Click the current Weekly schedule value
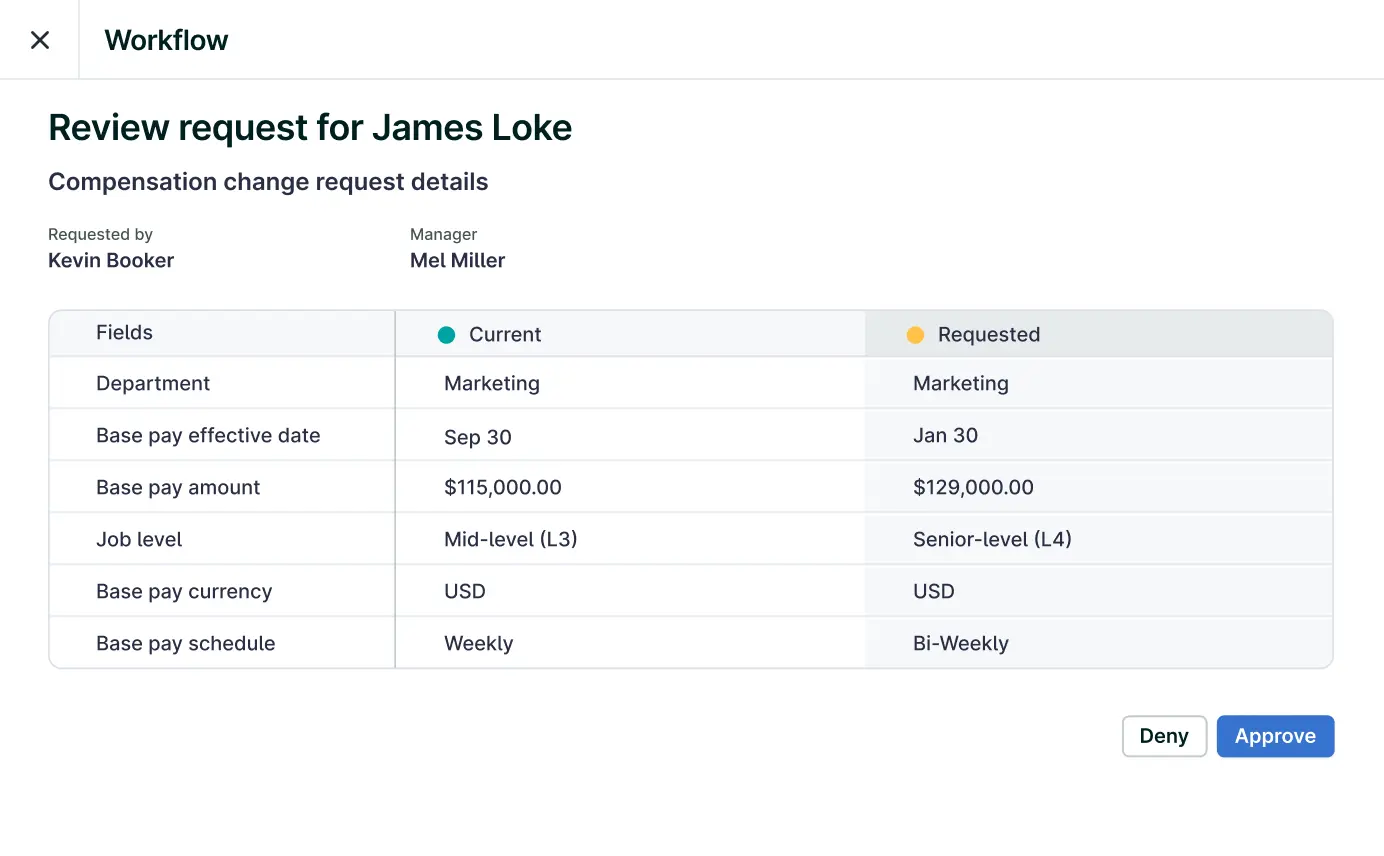Image resolution: width=1384 pixels, height=856 pixels. coord(478,643)
